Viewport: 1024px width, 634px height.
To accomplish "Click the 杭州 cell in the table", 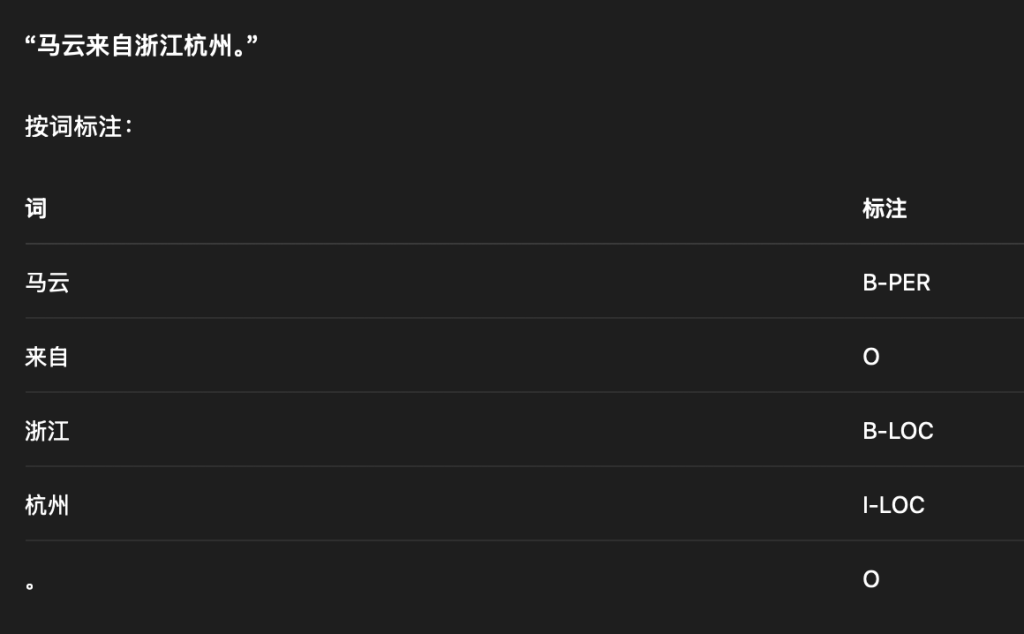I will [x=47, y=505].
